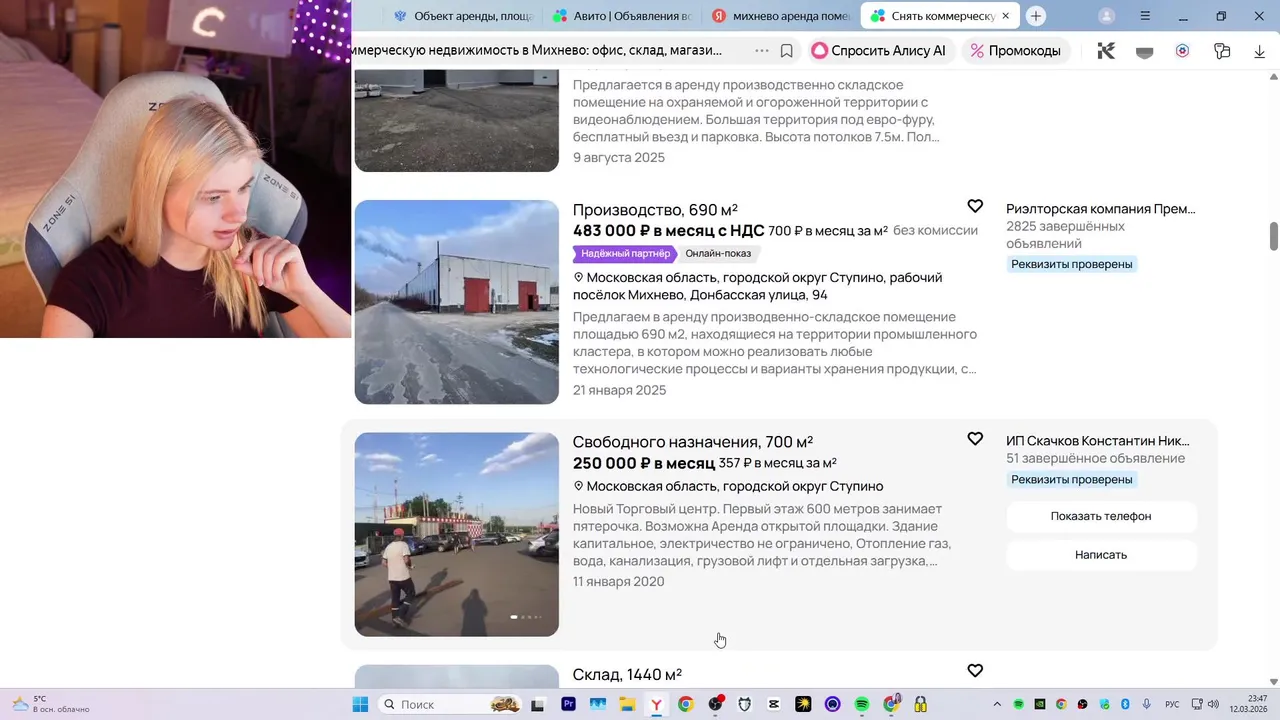The width and height of the screenshot is (1280, 720).
Task: Open browser downloads arrow icon
Action: tap(1259, 51)
